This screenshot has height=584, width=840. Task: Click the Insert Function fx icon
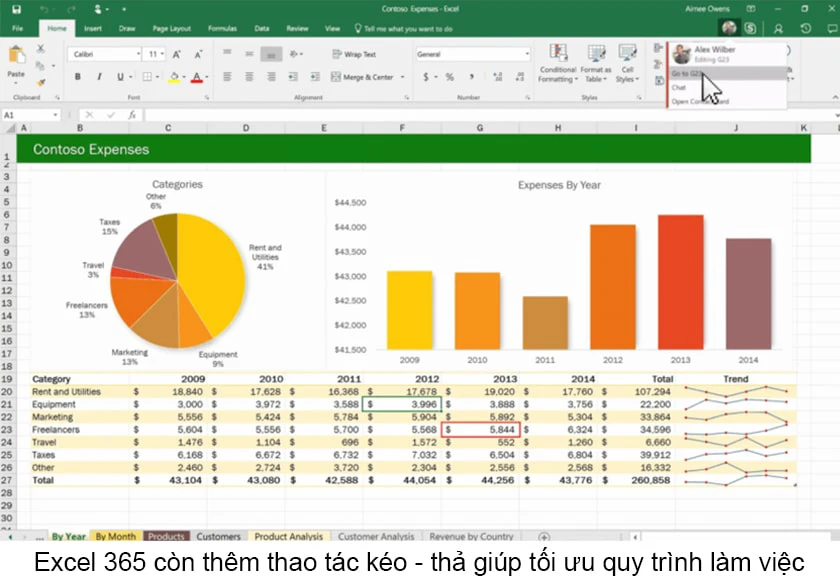(132, 115)
